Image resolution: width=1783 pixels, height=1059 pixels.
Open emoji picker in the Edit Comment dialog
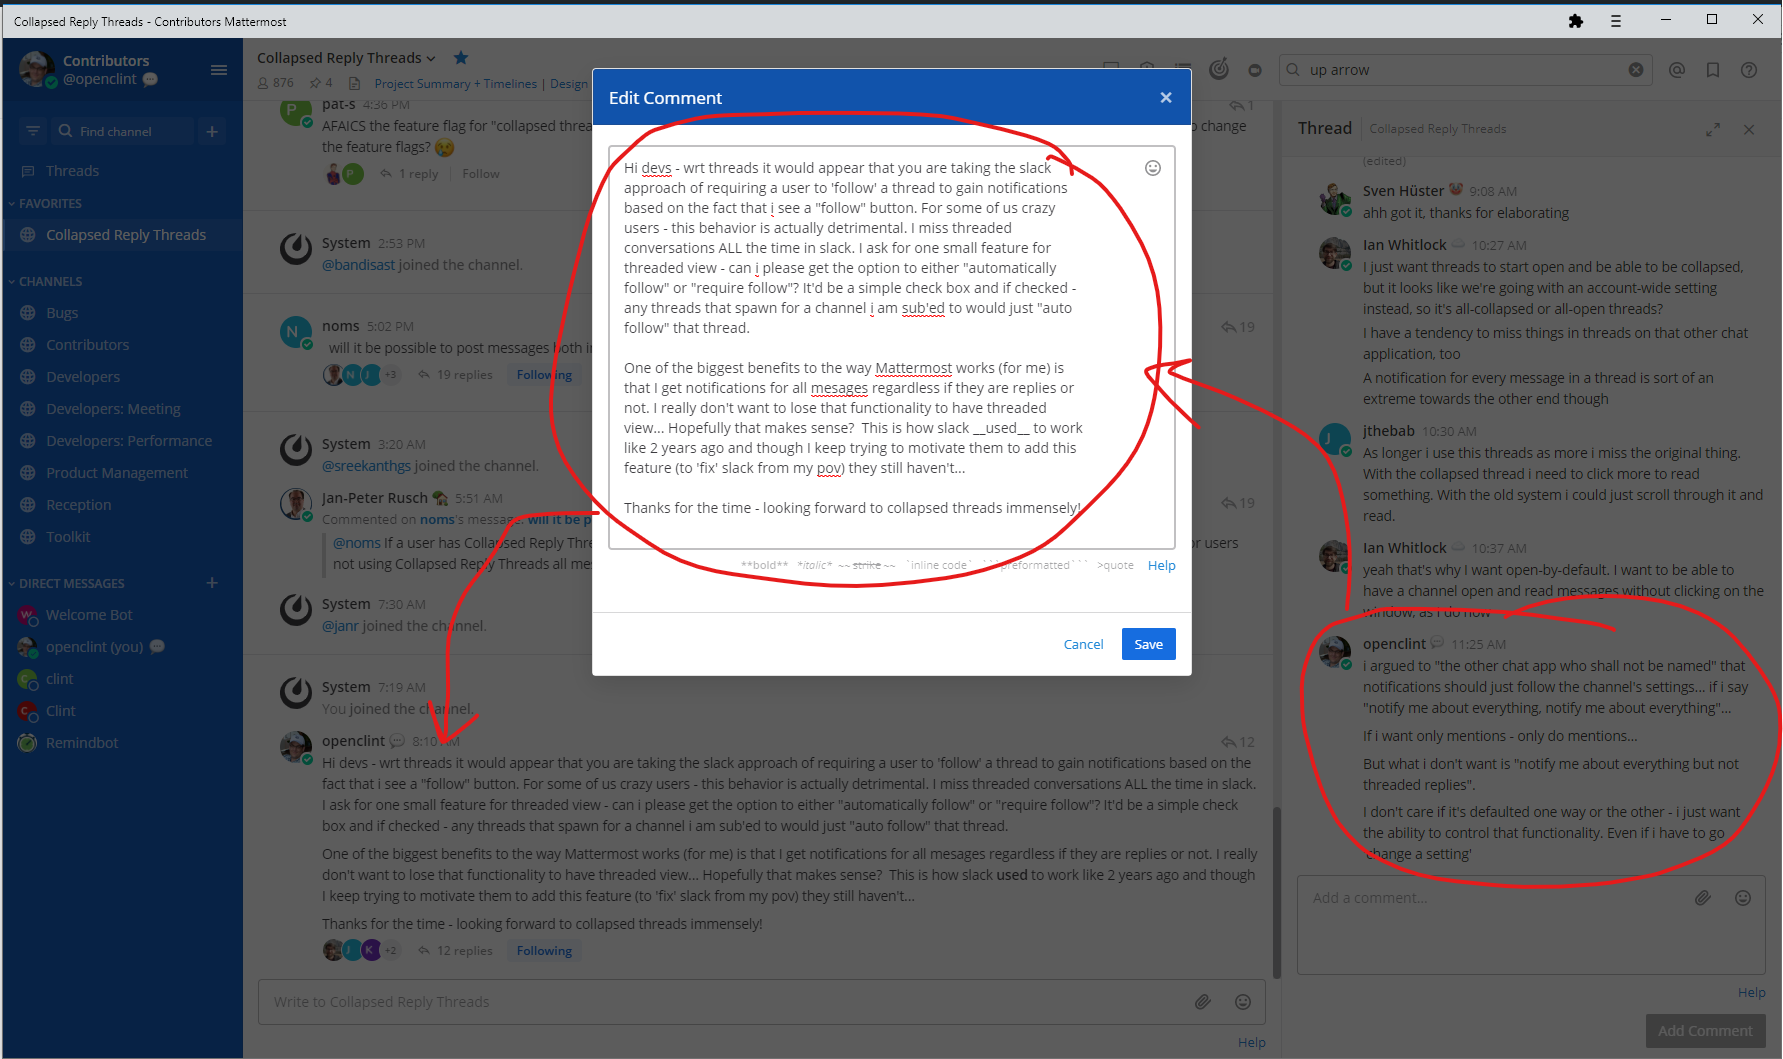(1153, 167)
